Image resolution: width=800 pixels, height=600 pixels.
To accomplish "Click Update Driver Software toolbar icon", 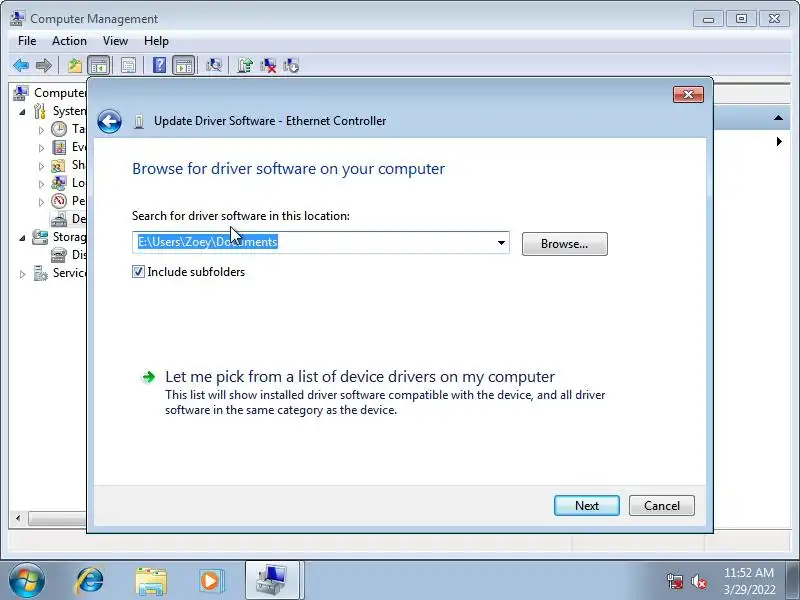I will click(x=245, y=65).
